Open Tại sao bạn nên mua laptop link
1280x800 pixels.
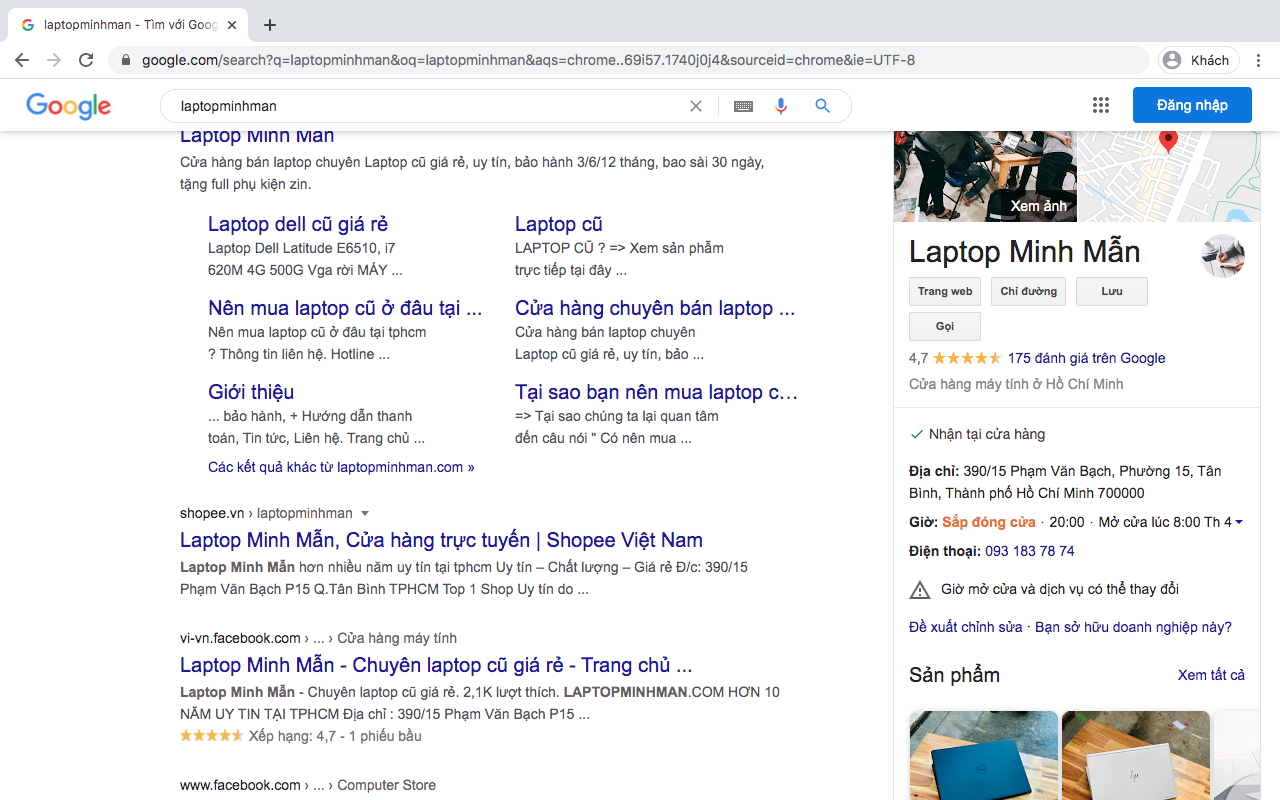click(x=656, y=392)
